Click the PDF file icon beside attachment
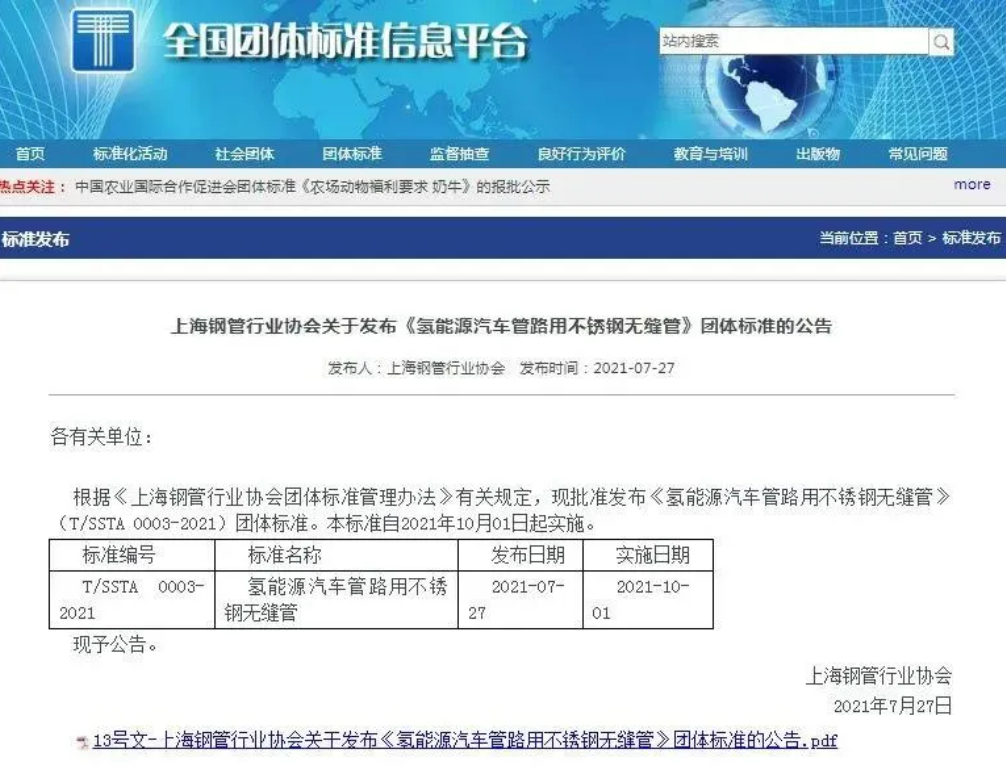The width and height of the screenshot is (1006, 768). pyautogui.click(x=82, y=742)
